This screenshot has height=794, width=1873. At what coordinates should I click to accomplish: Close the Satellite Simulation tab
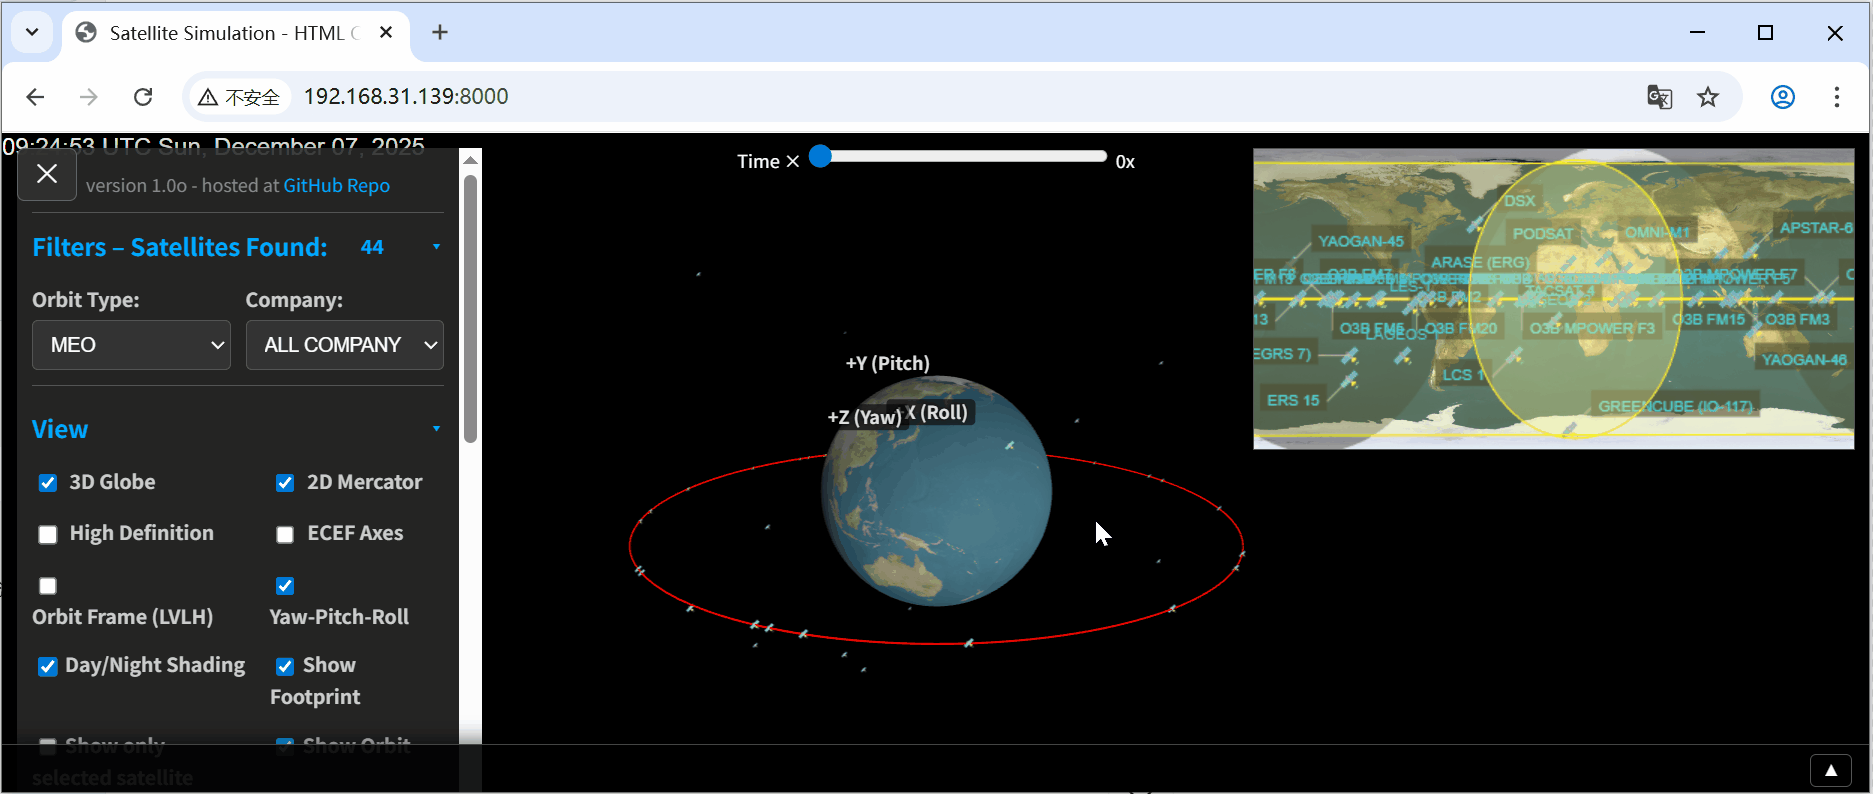(386, 33)
